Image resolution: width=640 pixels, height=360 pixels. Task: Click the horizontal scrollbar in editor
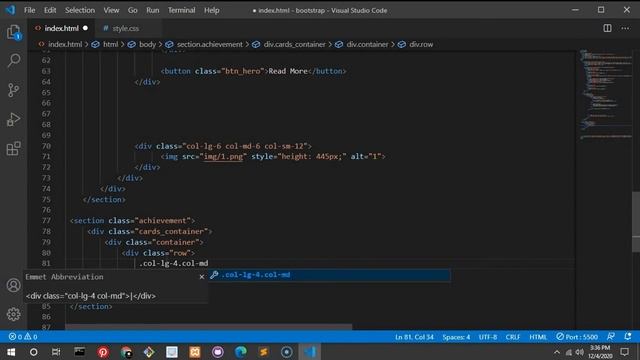pyautogui.click(x=209, y=327)
